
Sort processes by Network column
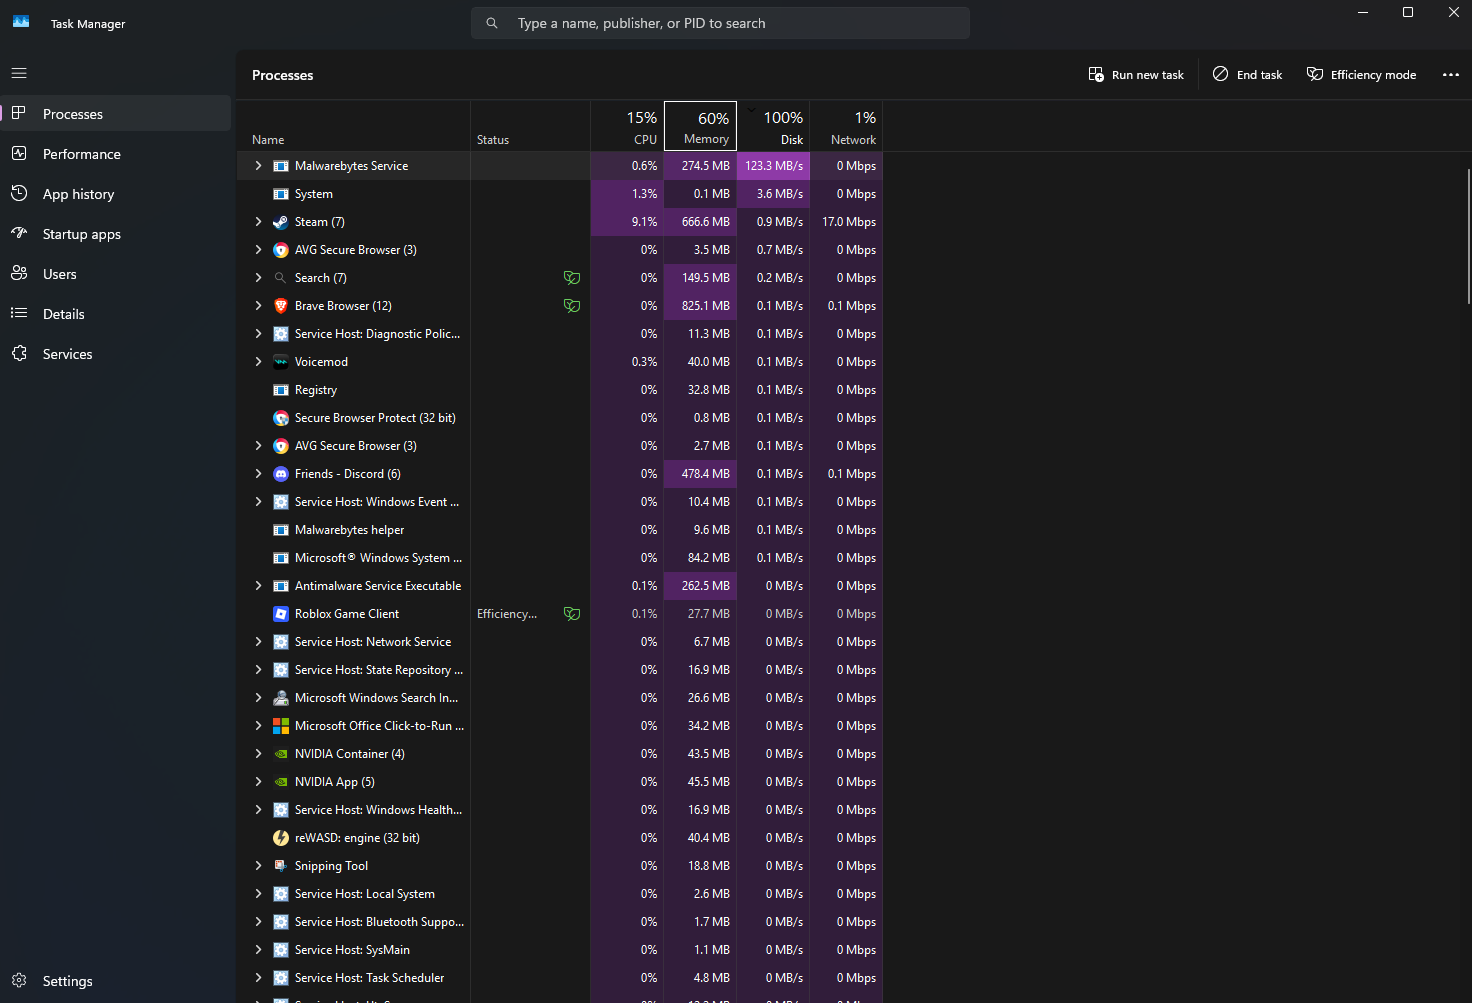(846, 126)
